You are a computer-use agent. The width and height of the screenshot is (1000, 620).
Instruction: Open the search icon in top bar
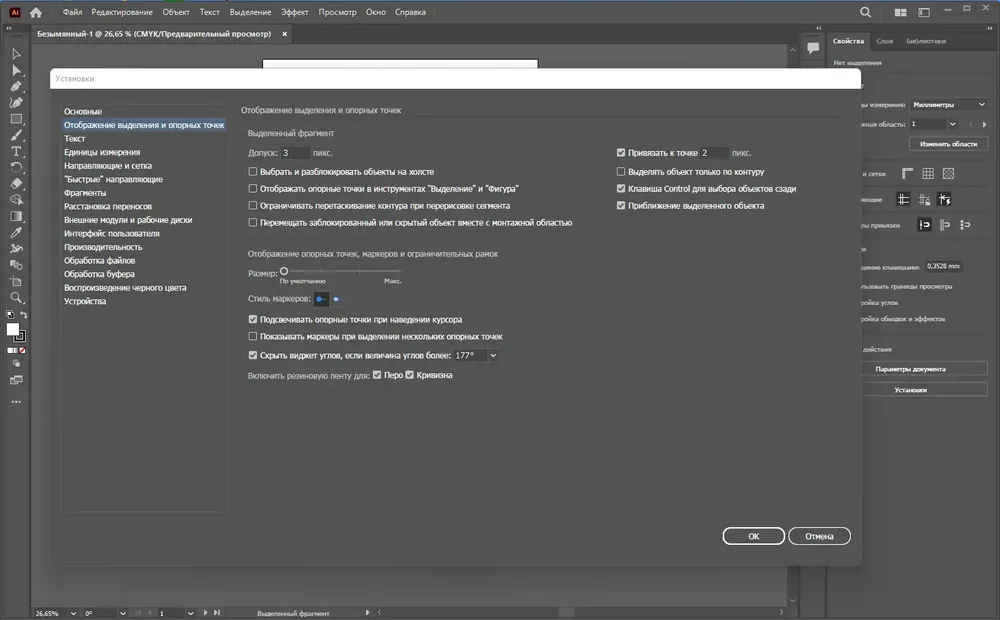[x=865, y=12]
